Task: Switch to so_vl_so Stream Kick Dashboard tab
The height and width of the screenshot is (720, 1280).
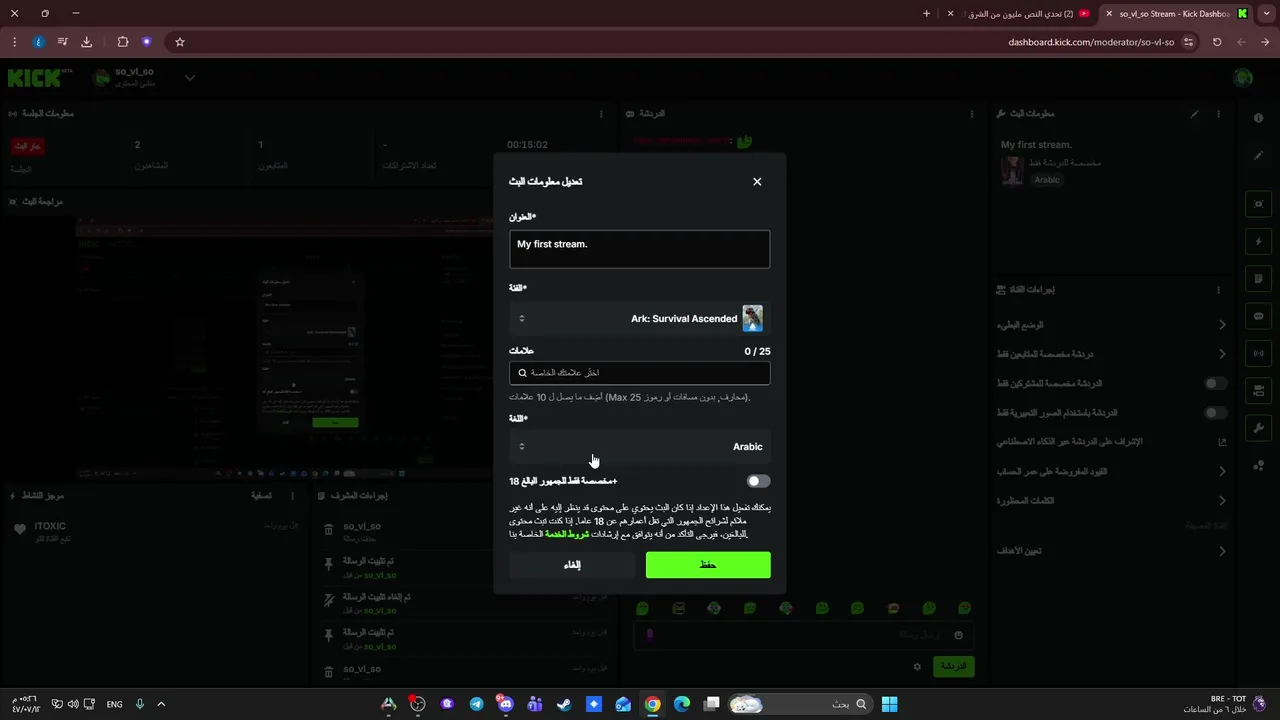Action: 1175,14
